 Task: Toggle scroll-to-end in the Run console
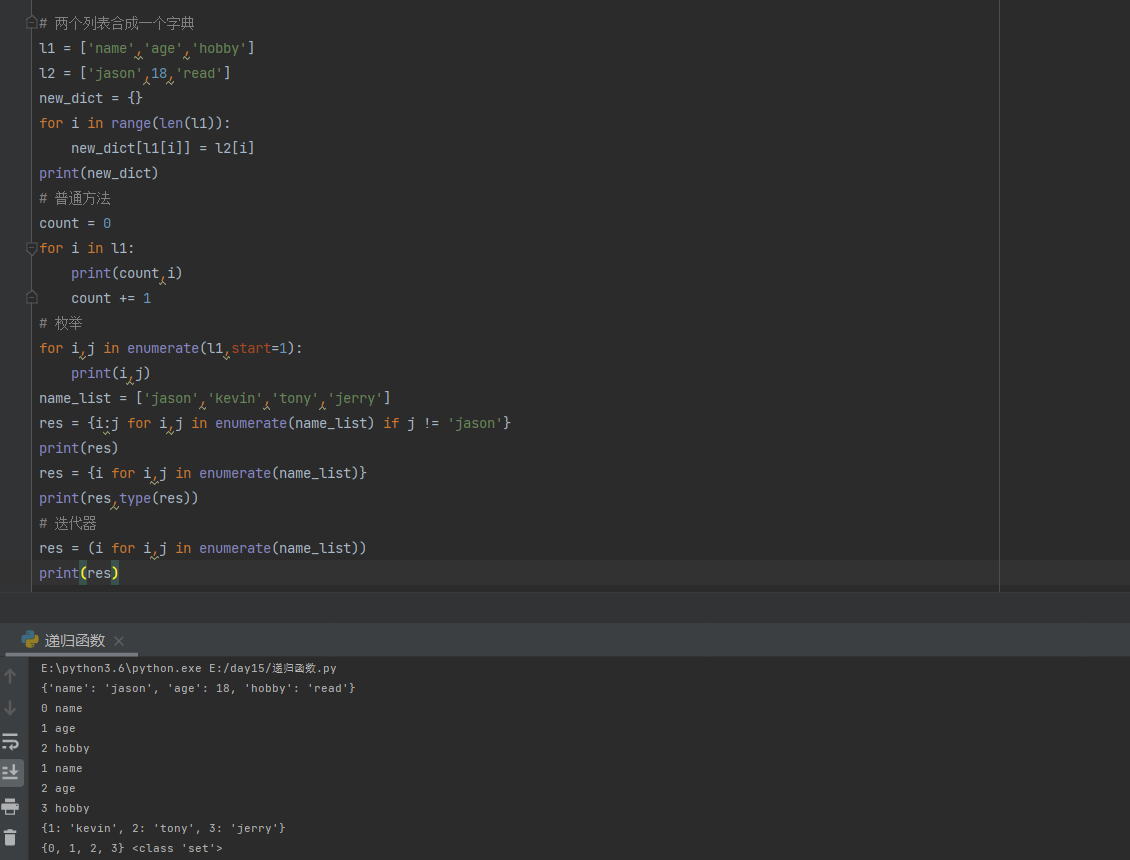click(10, 773)
